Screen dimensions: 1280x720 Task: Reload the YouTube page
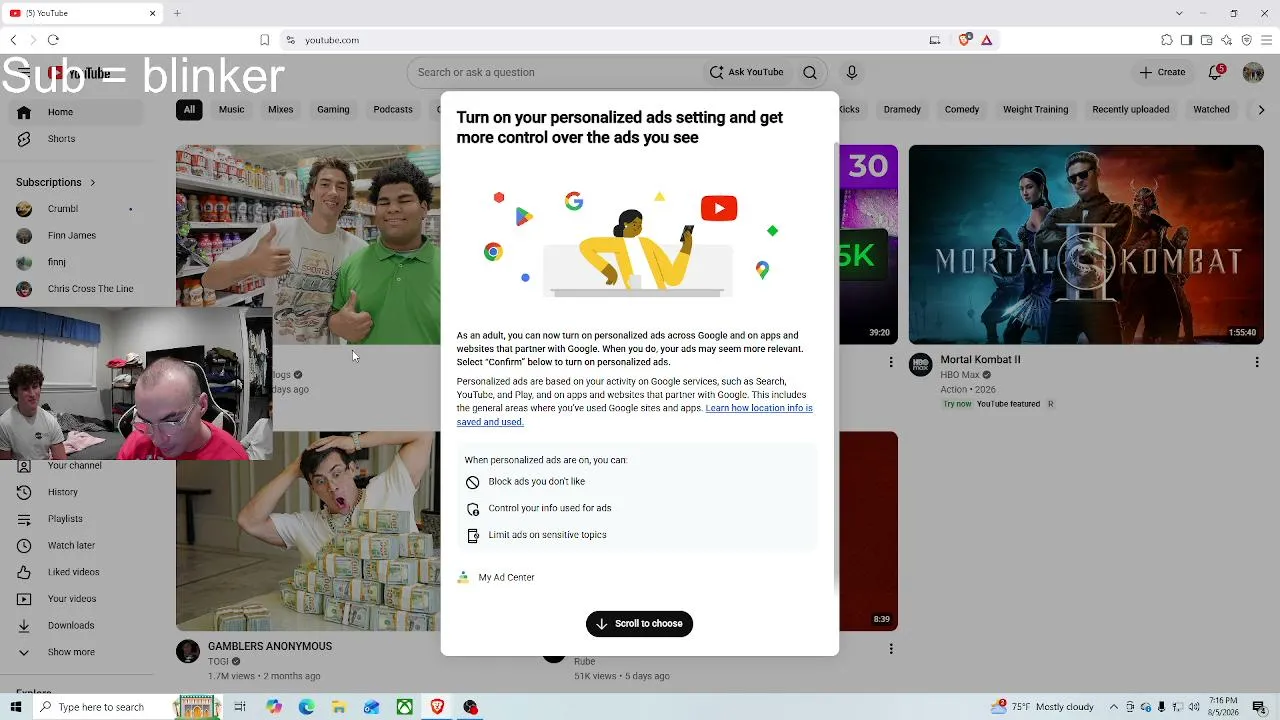pos(53,40)
